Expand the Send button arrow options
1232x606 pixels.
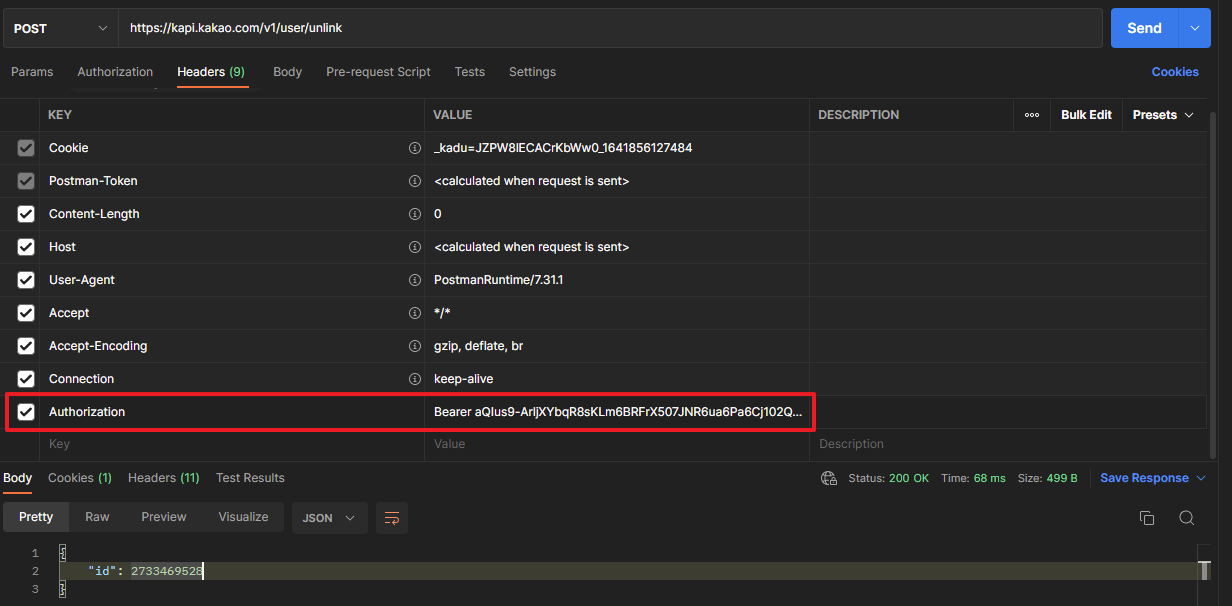pyautogui.click(x=1195, y=28)
